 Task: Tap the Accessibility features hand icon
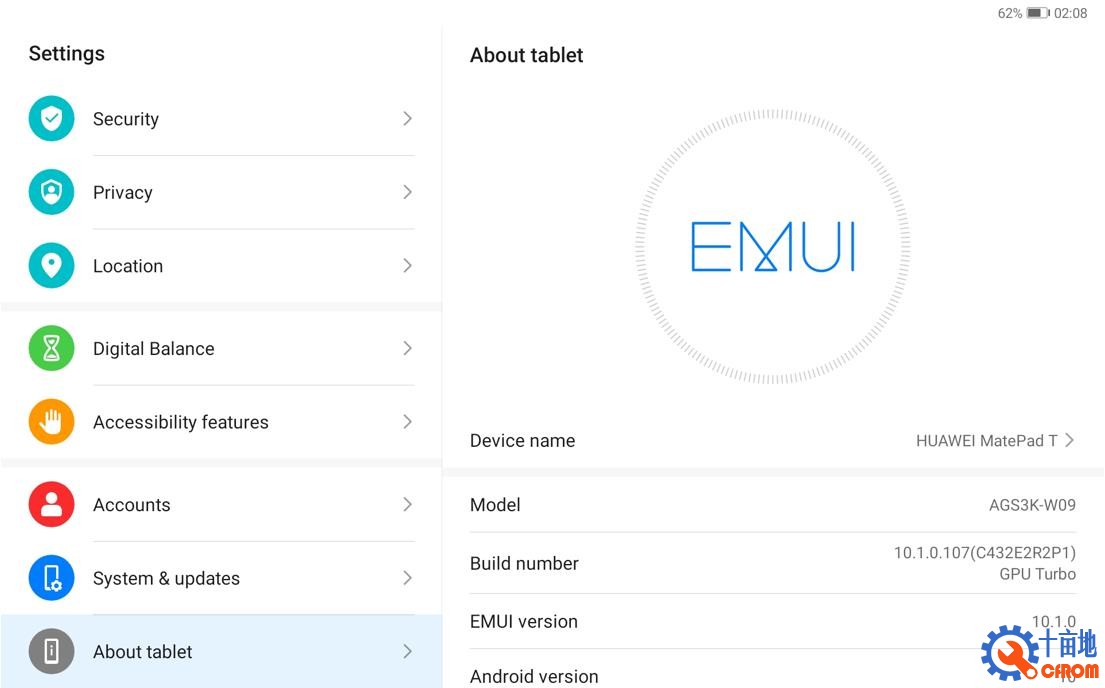[x=51, y=422]
